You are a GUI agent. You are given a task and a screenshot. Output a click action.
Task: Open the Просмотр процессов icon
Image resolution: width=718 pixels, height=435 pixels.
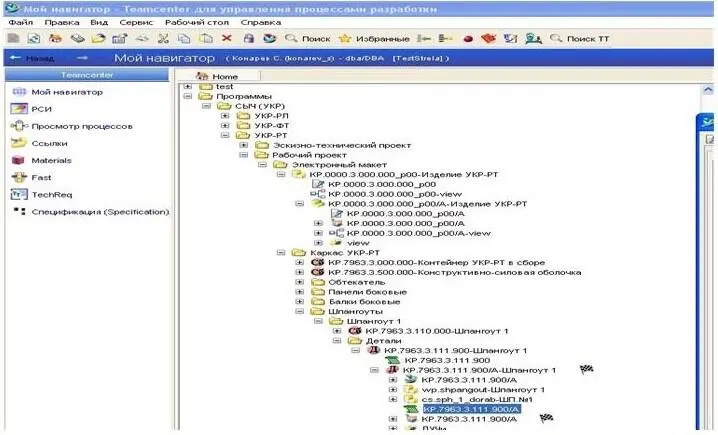[x=19, y=126]
